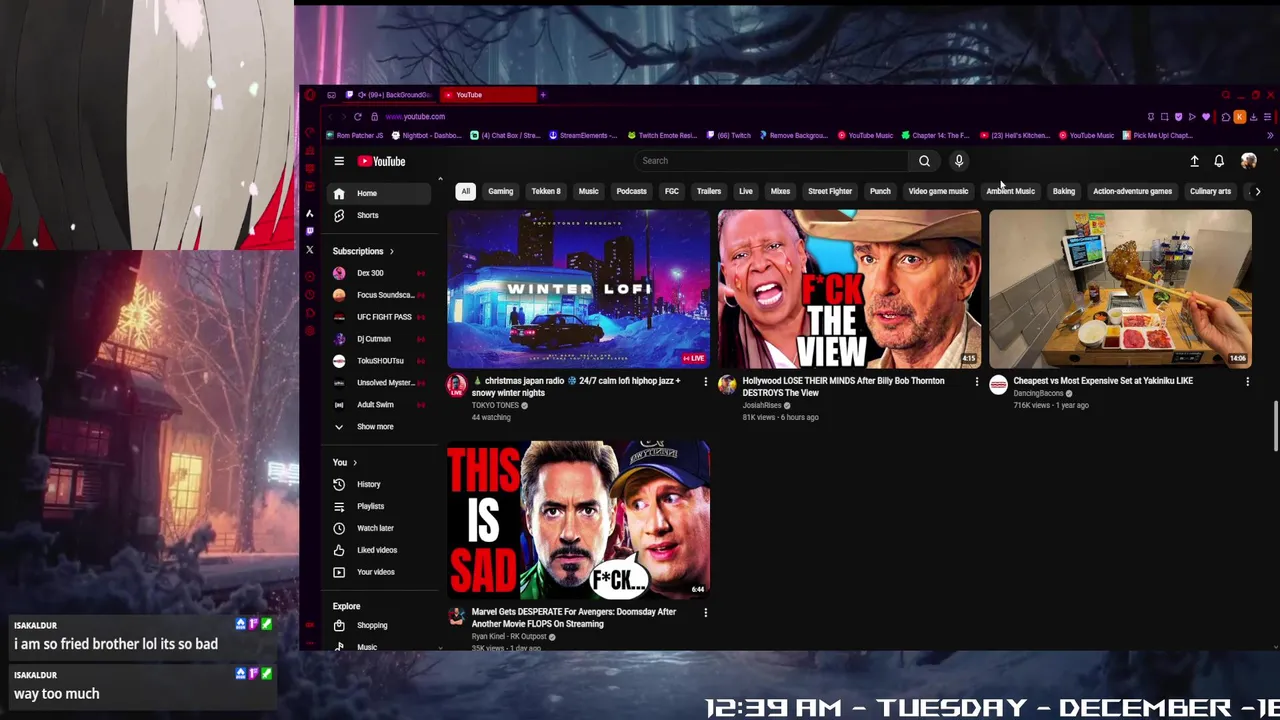Viewport: 1280px width, 720px height.
Task: Open the Winter Lofi live stream thumbnail
Action: 578,289
